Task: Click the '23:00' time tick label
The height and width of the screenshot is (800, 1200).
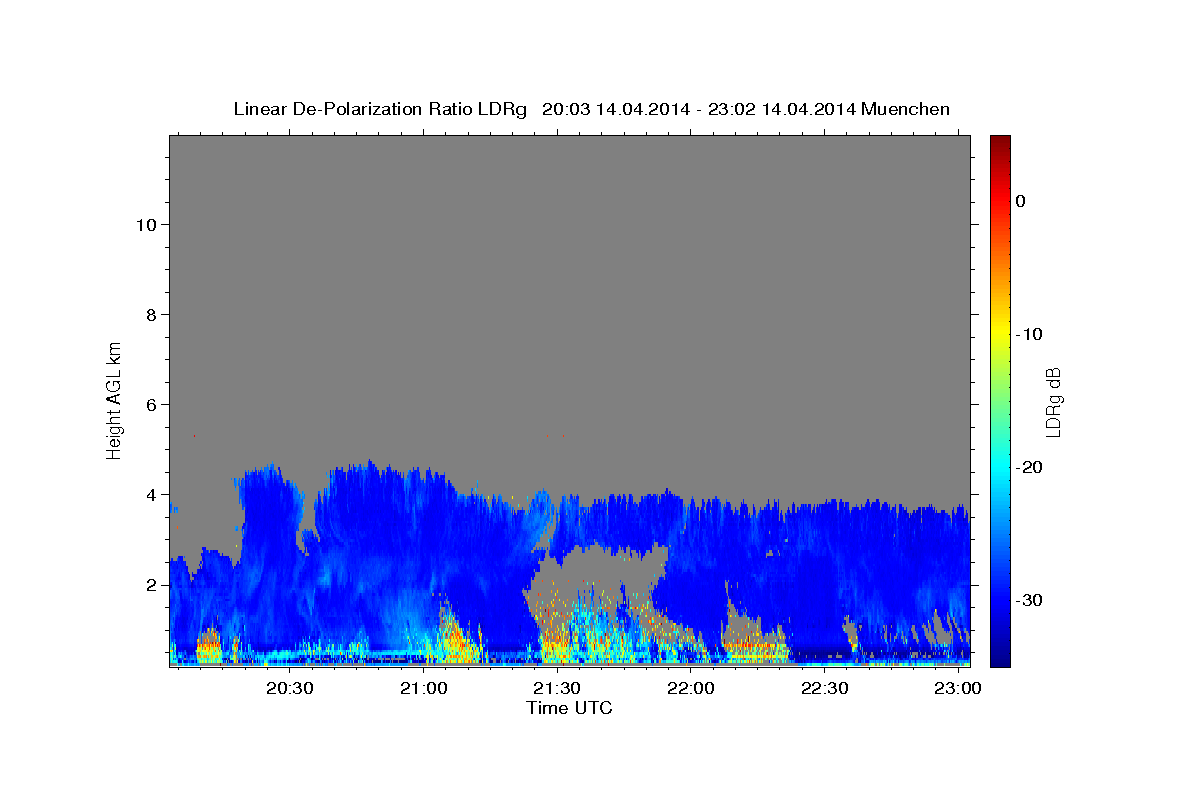Action: click(958, 688)
